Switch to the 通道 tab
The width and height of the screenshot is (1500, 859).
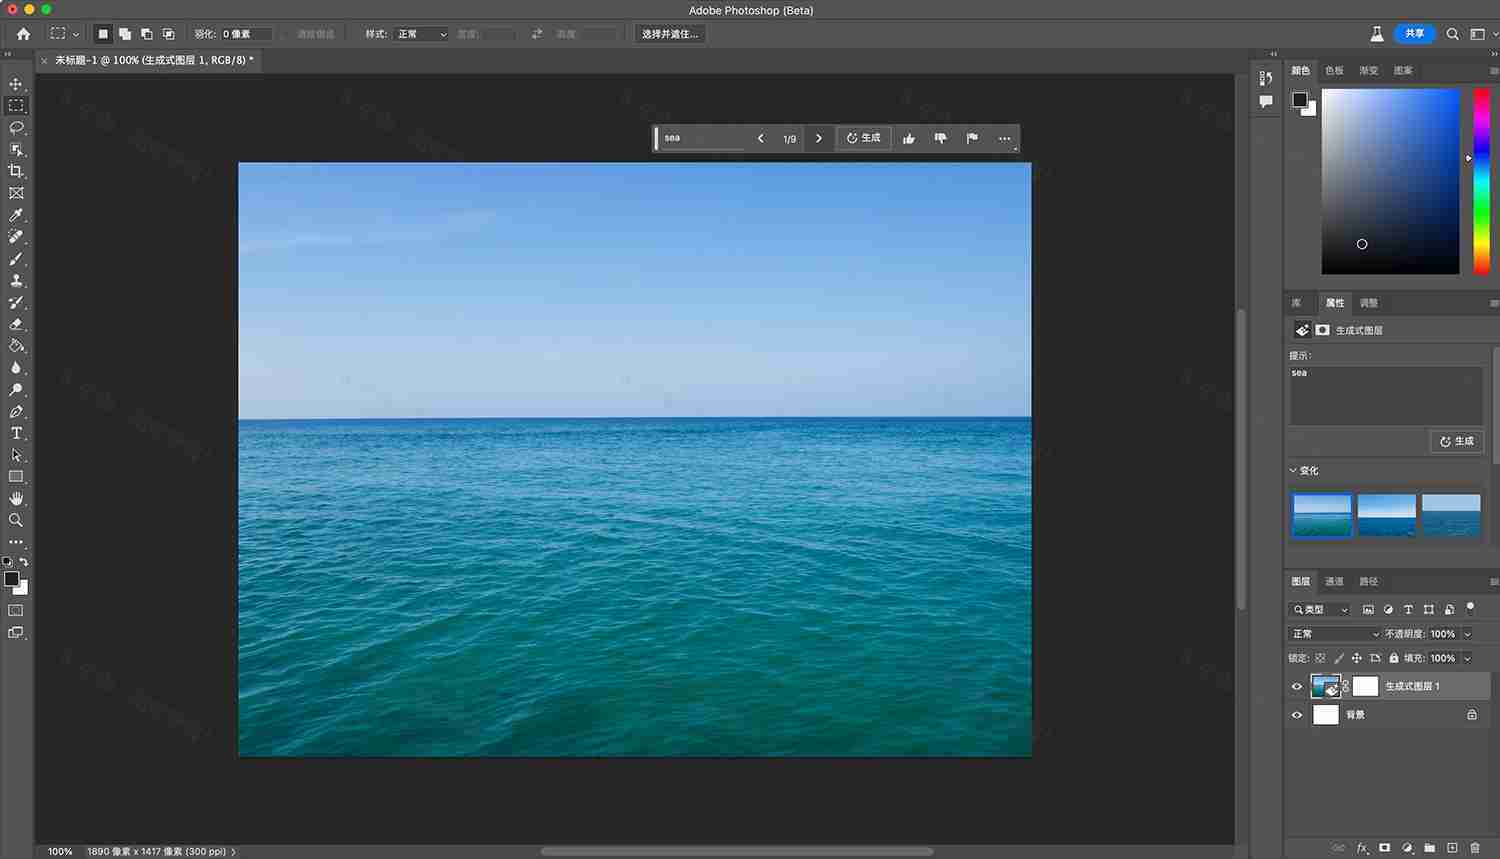coord(1334,581)
